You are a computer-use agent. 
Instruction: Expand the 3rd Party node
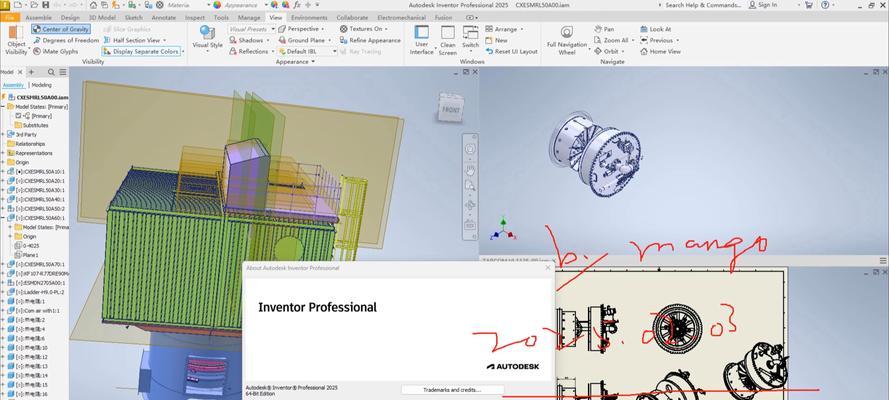pos(3,134)
